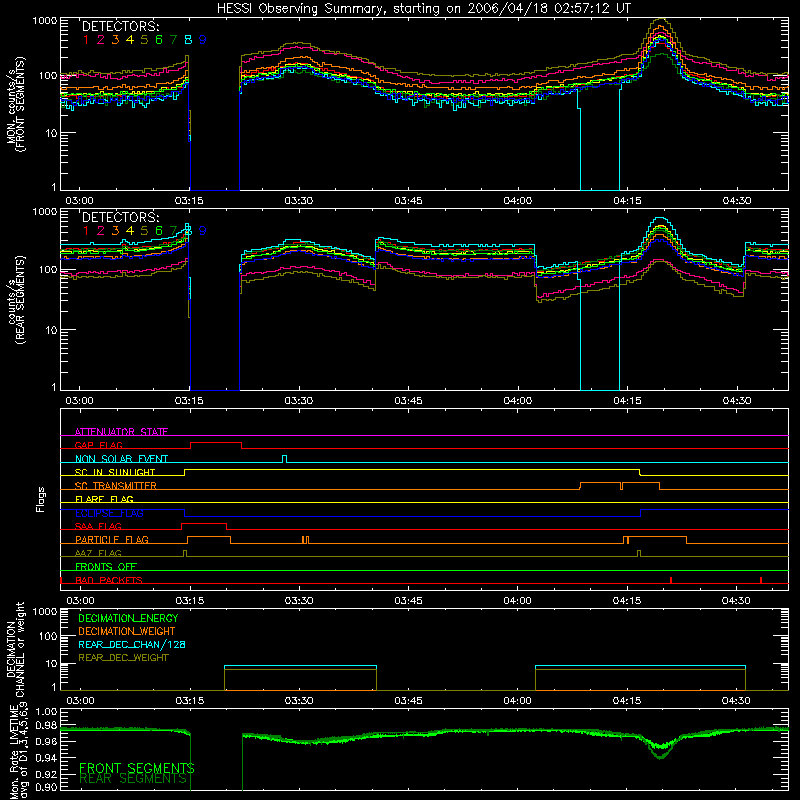Click 04:30 tick label under the decimation plot

(x=736, y=701)
